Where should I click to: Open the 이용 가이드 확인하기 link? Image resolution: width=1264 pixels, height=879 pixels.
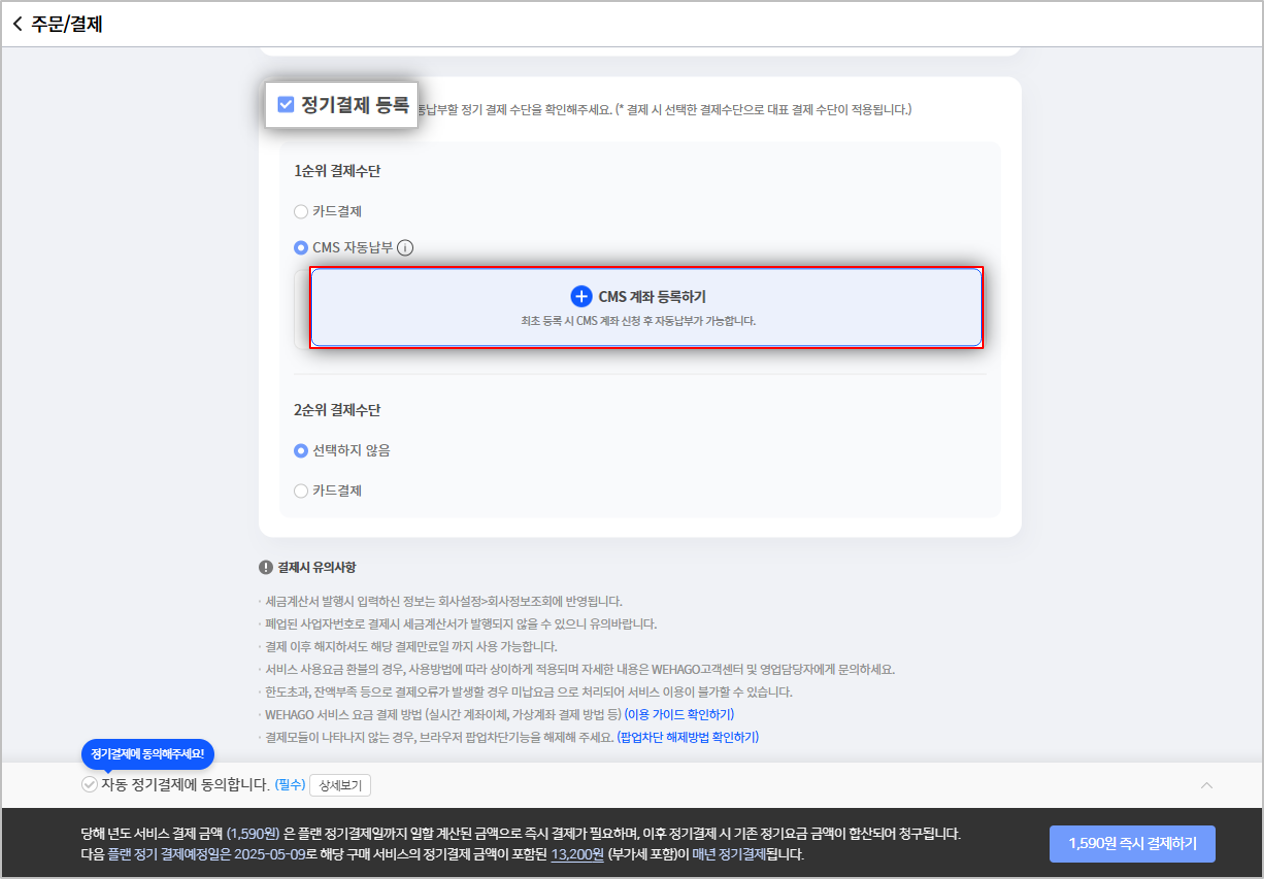(x=679, y=714)
